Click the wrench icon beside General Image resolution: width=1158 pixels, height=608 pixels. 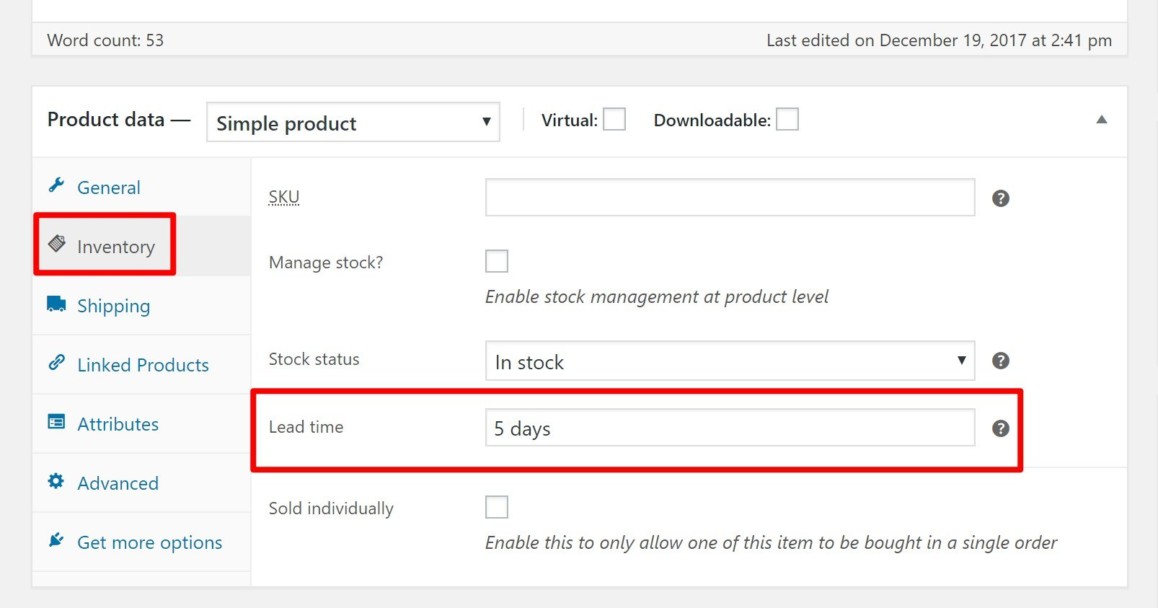56,185
